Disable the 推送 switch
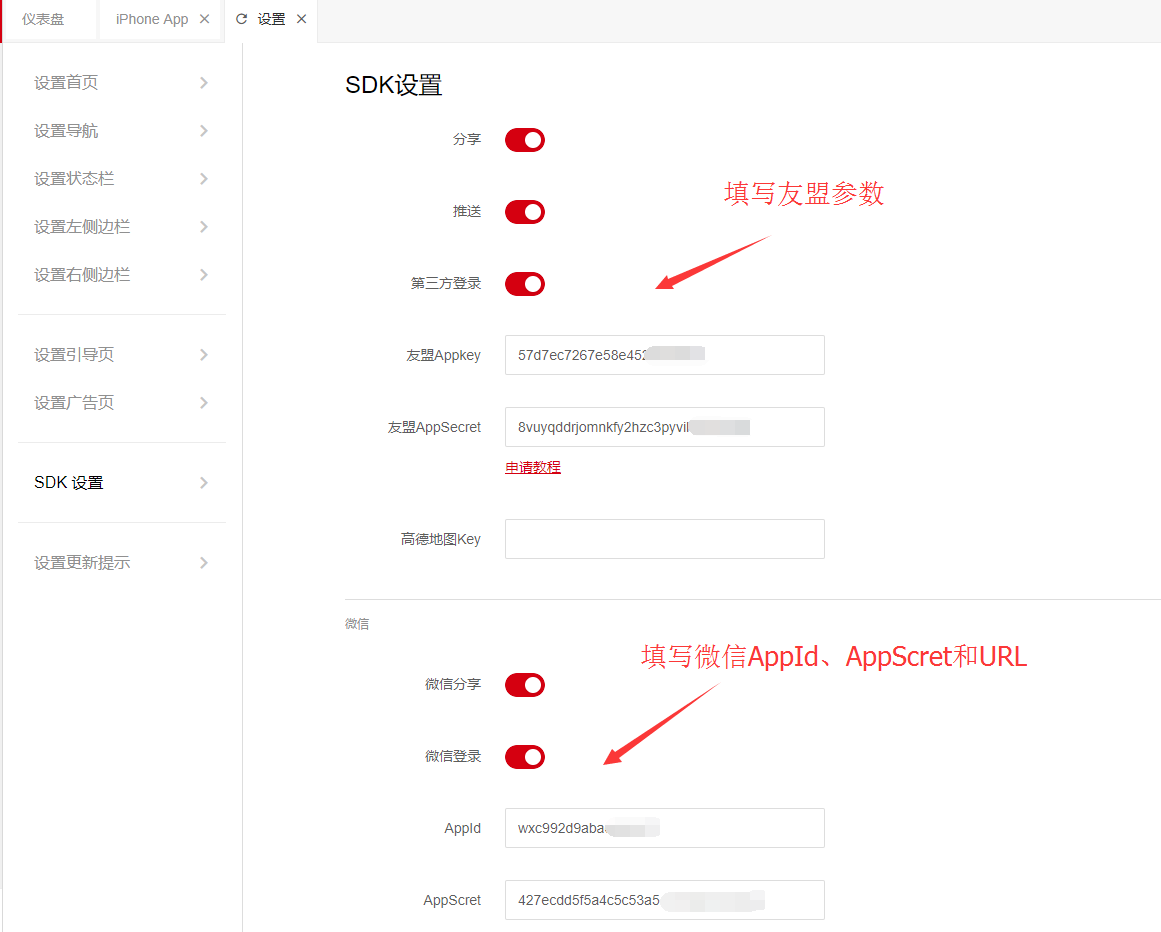1161x932 pixels. pos(524,212)
